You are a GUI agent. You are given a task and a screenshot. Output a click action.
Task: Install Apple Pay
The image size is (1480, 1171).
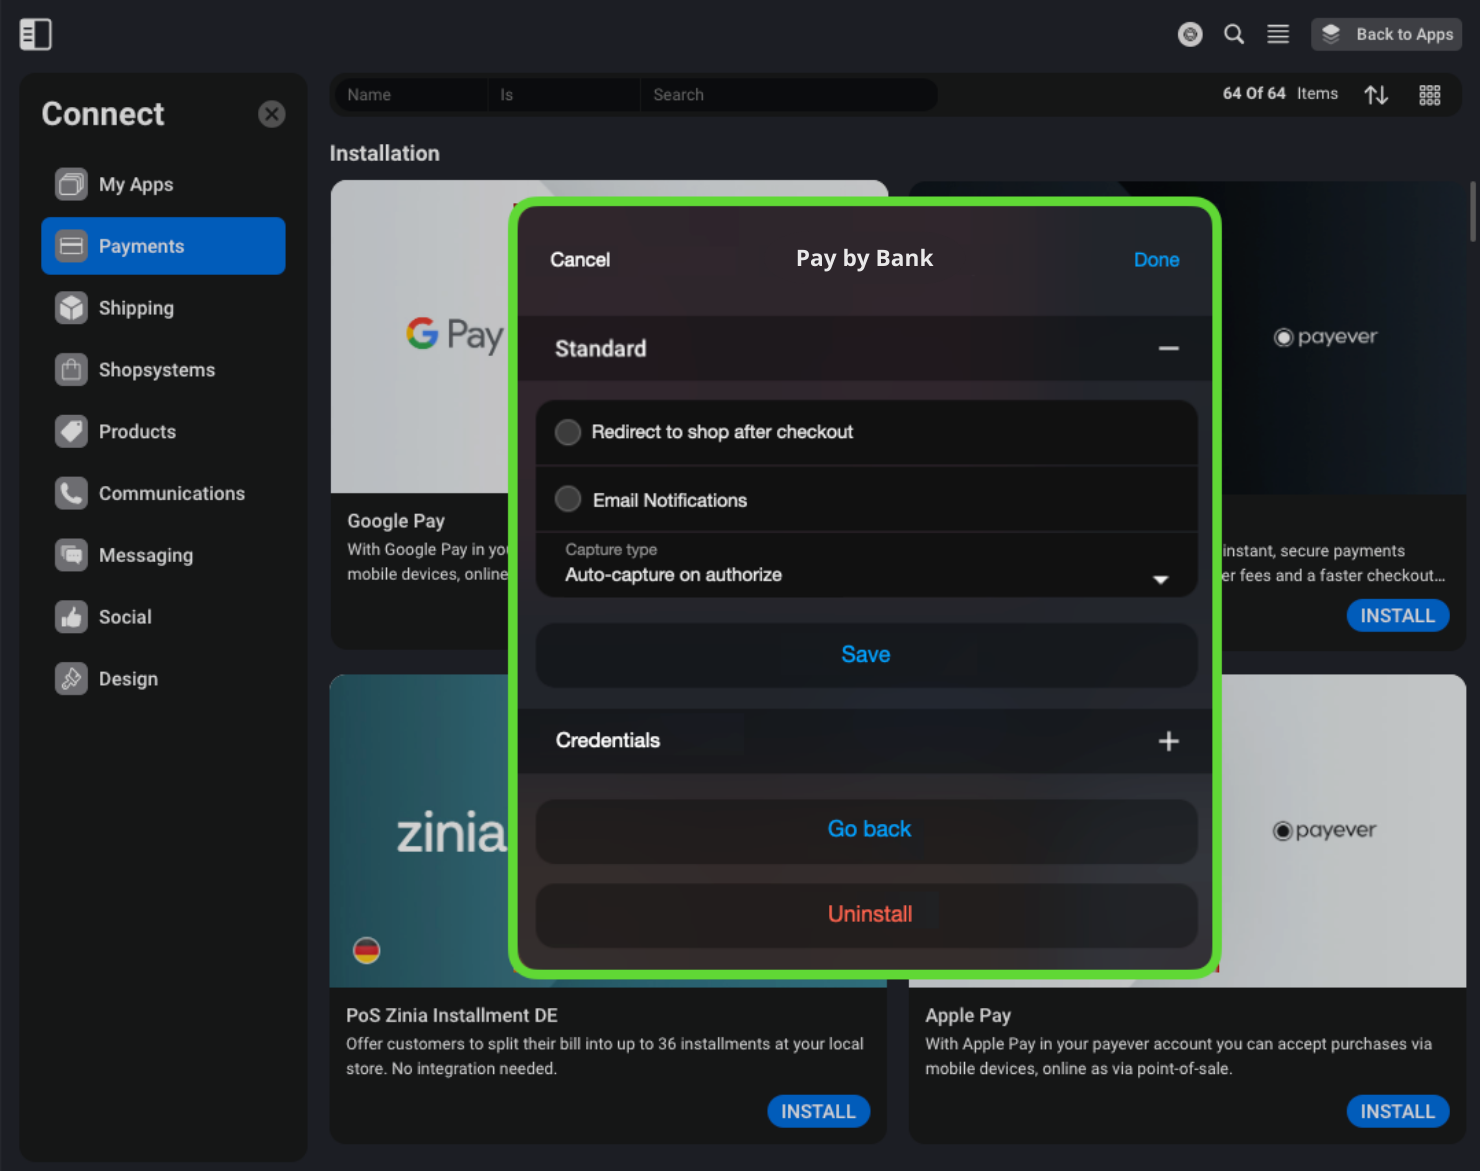pyautogui.click(x=1397, y=1111)
